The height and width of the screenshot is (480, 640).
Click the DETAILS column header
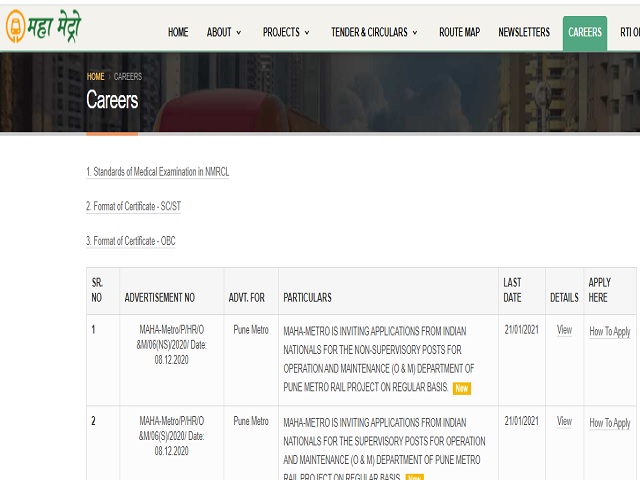(x=564, y=298)
